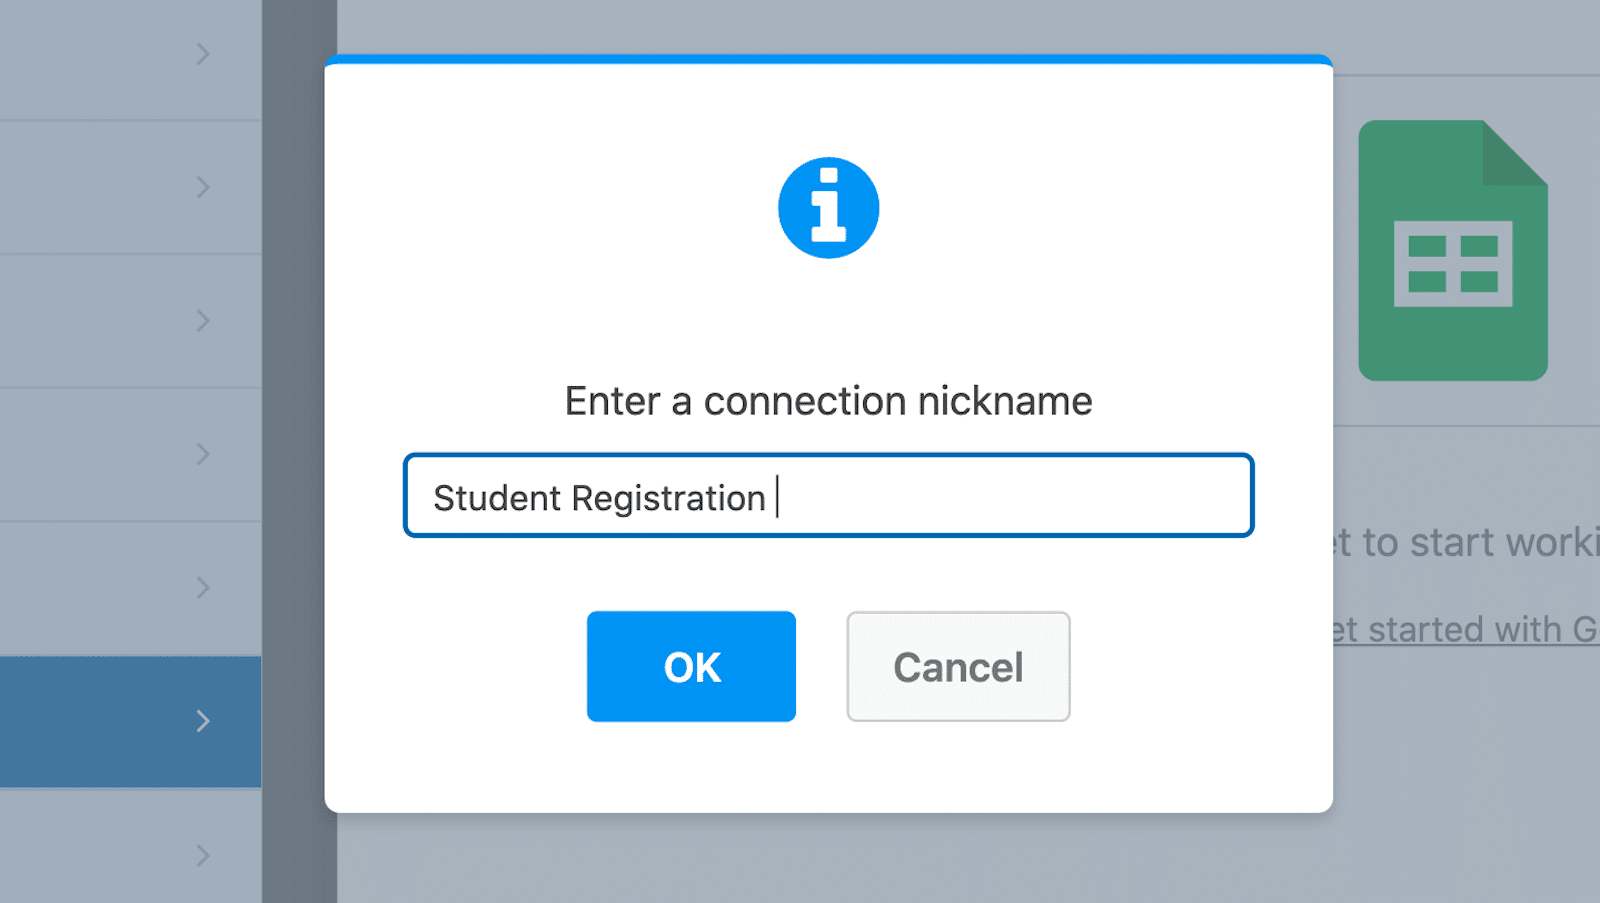1600x903 pixels.
Task: Click the "to start worki" background text
Action: [1470, 542]
